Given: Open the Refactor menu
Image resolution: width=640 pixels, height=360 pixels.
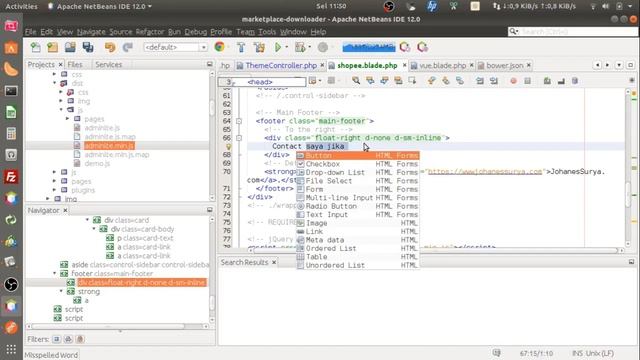Looking at the screenshot, I should [x=149, y=32].
